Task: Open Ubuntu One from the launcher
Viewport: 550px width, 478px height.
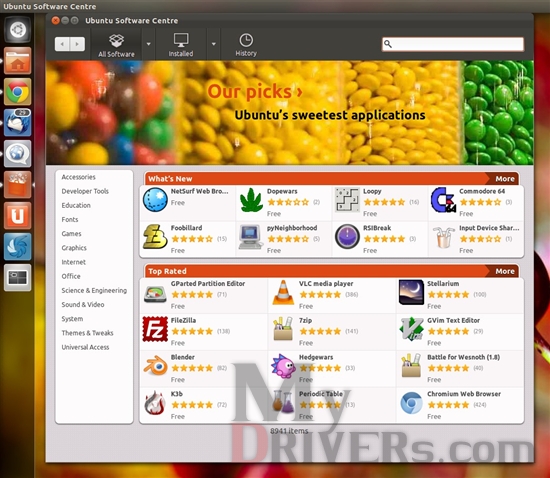Action: click(18, 215)
